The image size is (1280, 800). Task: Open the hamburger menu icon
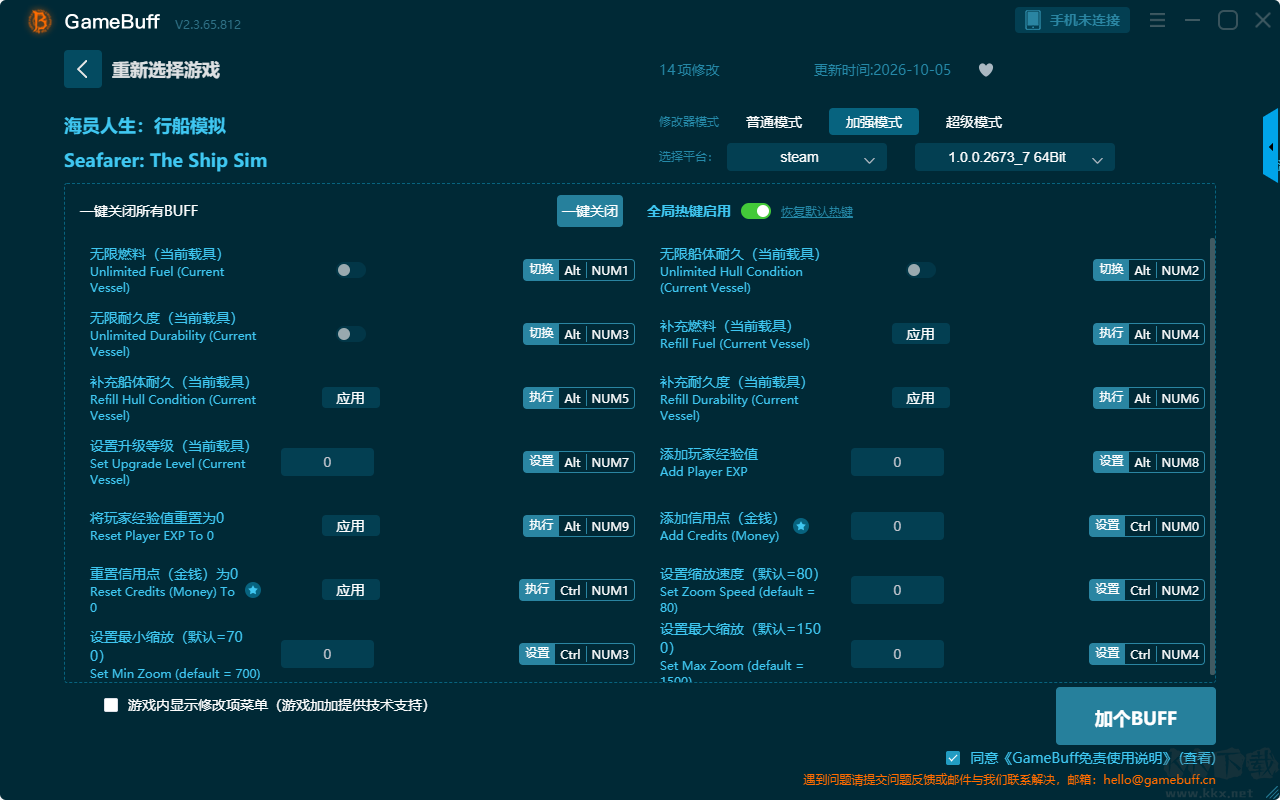[x=1157, y=20]
